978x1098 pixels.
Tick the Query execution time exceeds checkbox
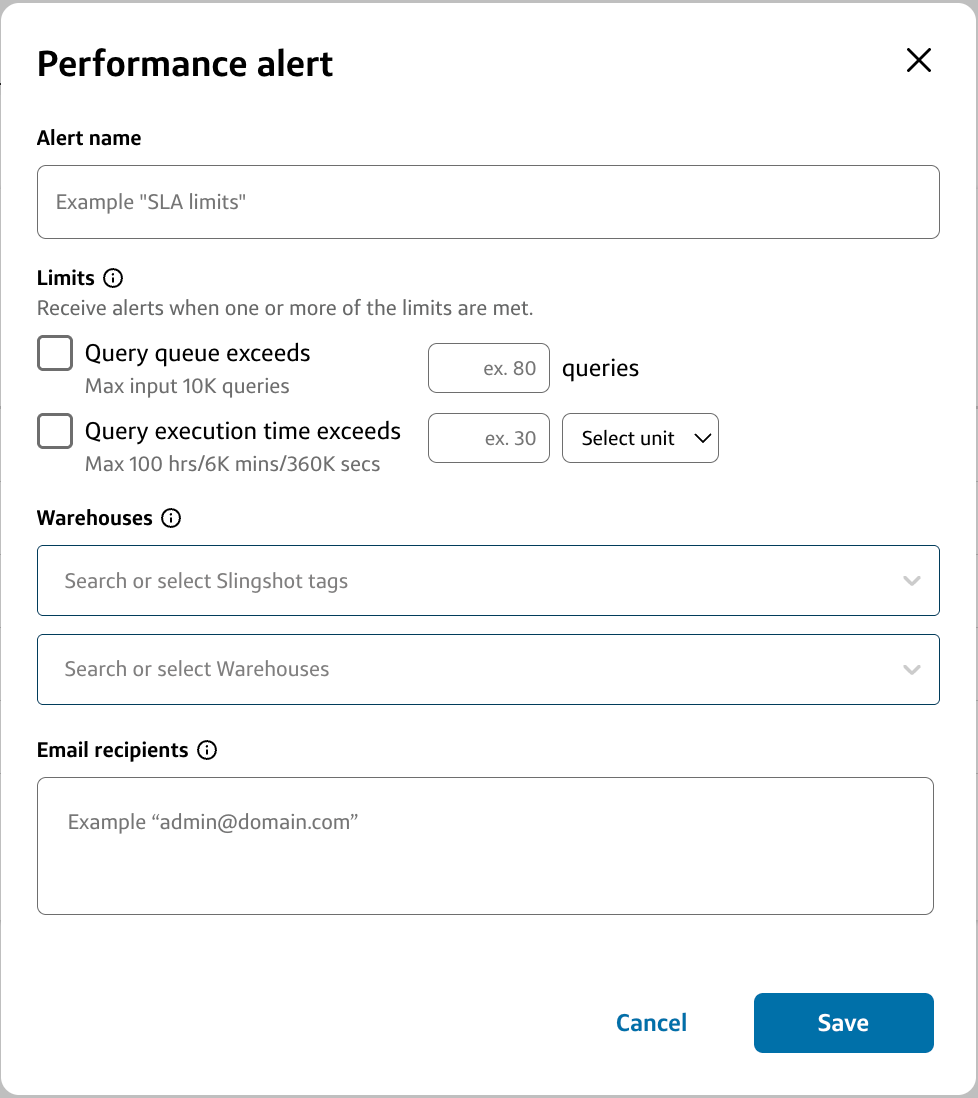(55, 431)
